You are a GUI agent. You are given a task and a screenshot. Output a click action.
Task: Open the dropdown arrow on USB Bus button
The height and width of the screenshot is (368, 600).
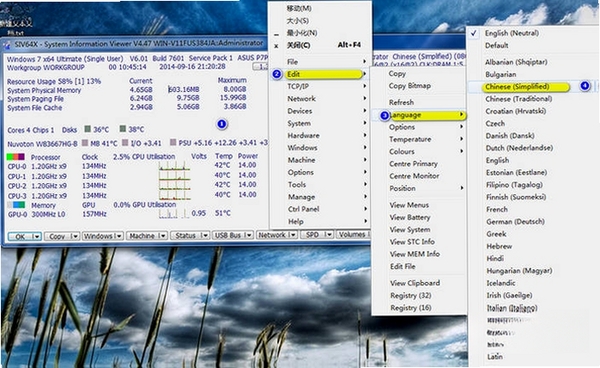(249, 235)
